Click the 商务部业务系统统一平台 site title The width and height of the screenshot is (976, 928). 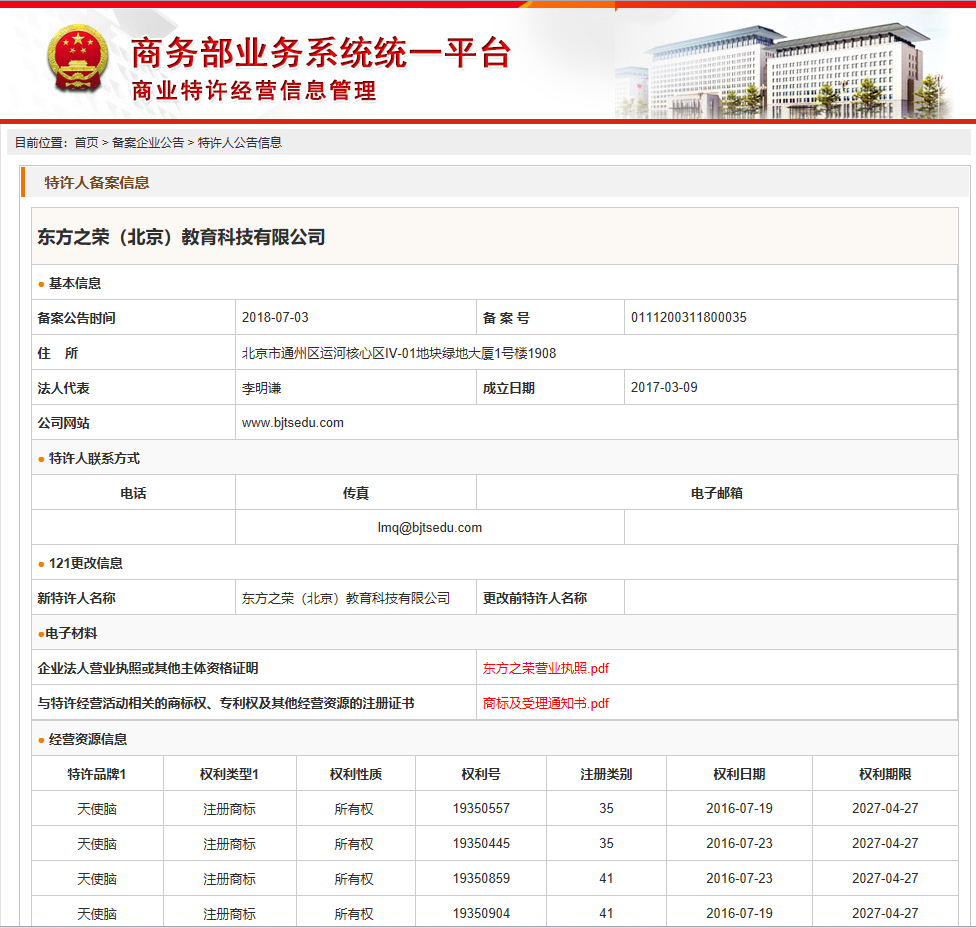click(321, 52)
